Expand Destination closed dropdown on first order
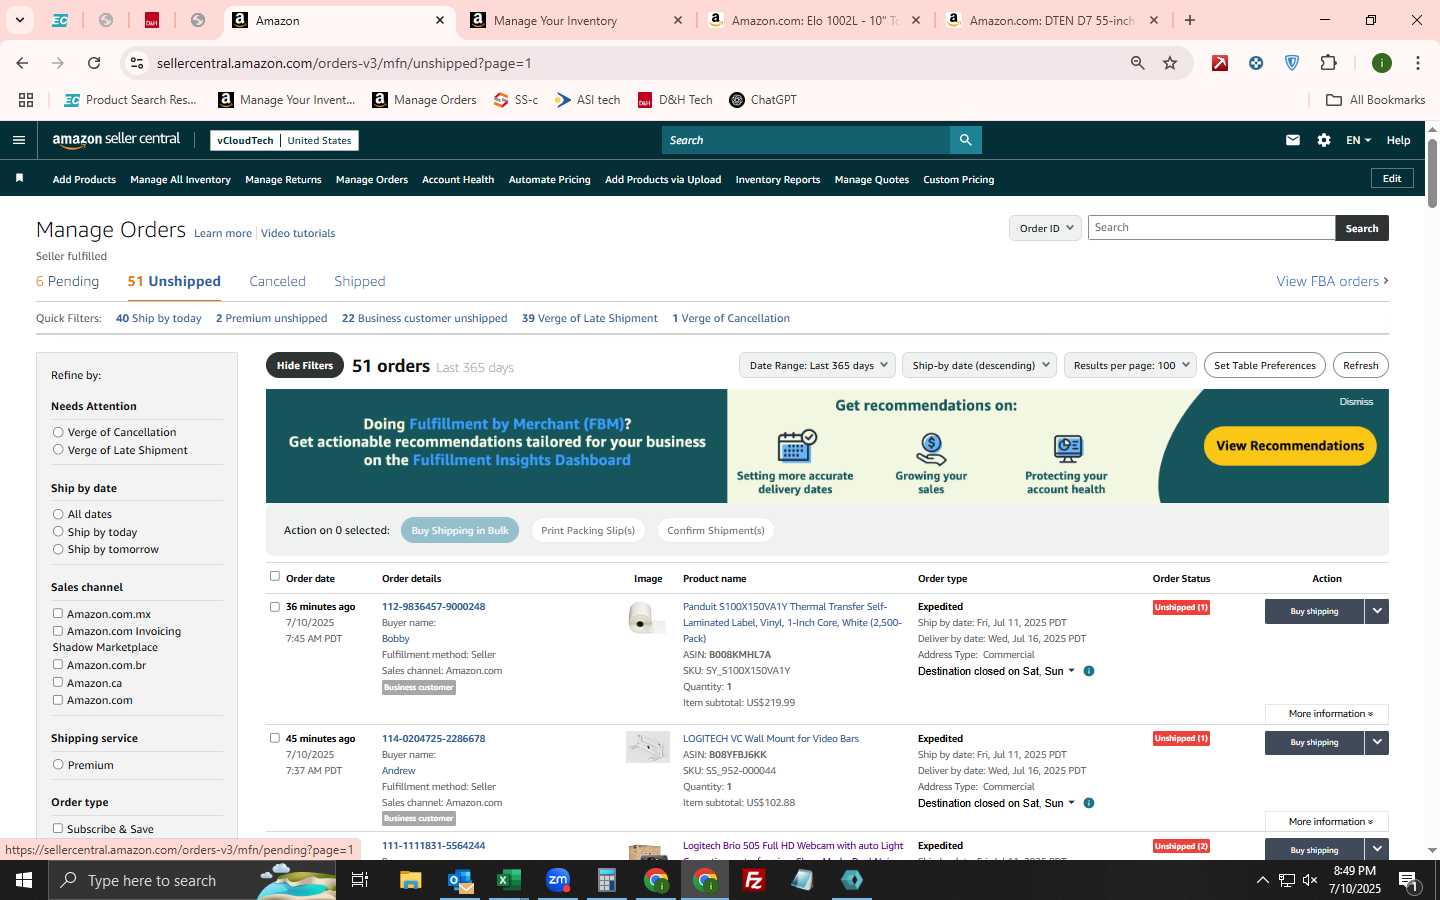 [1071, 671]
